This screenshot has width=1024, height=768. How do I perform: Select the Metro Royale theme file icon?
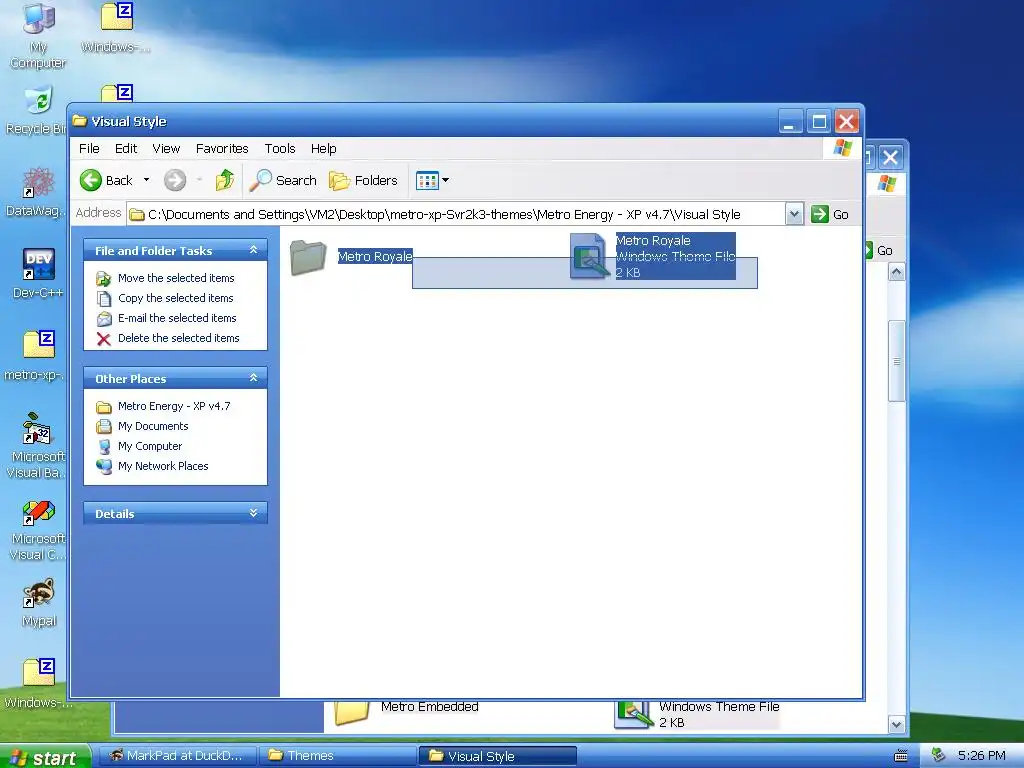[588, 256]
